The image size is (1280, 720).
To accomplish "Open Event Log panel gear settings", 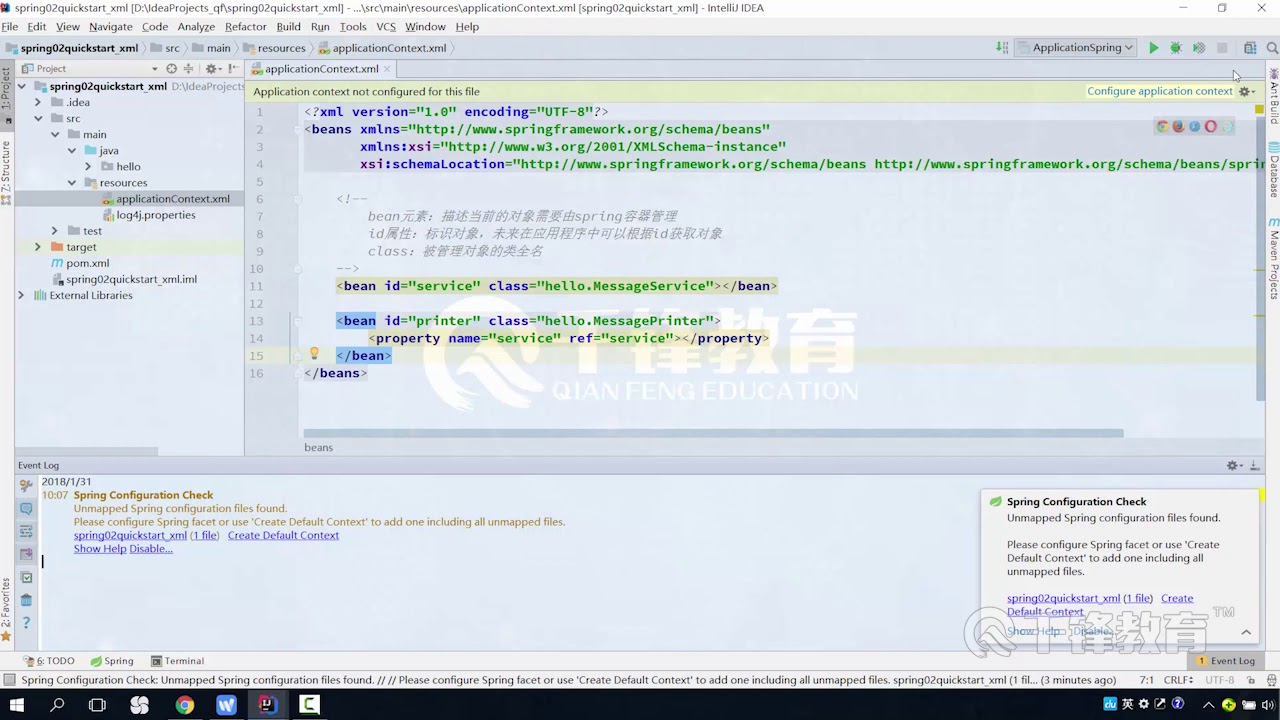I will pyautogui.click(x=1235, y=466).
